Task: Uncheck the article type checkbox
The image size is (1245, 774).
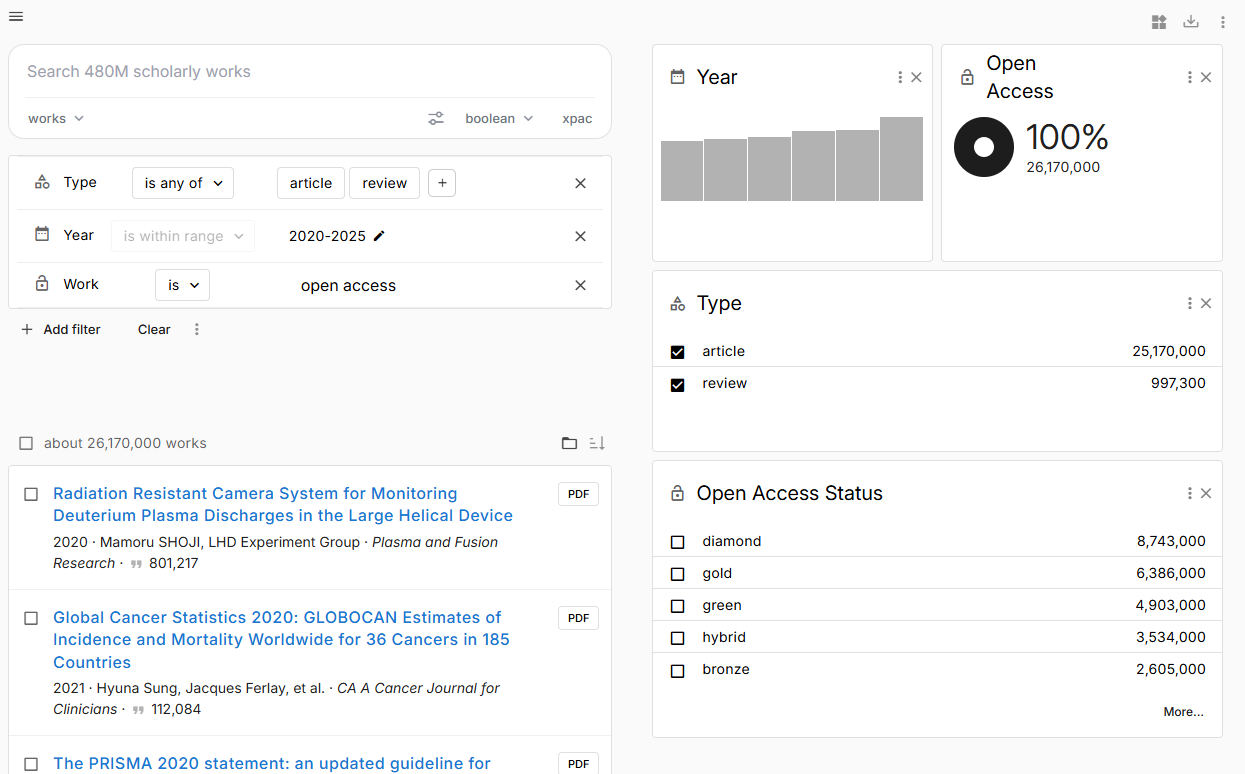Action: click(677, 352)
